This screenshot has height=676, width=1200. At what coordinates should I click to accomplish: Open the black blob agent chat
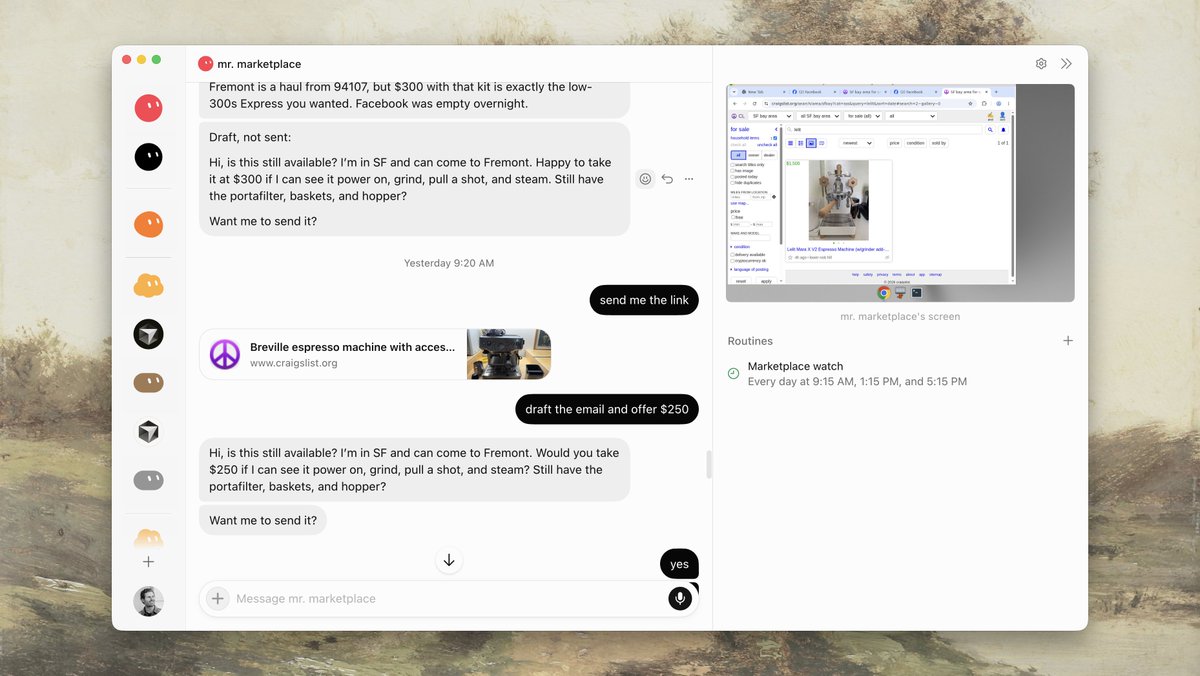pyautogui.click(x=149, y=156)
